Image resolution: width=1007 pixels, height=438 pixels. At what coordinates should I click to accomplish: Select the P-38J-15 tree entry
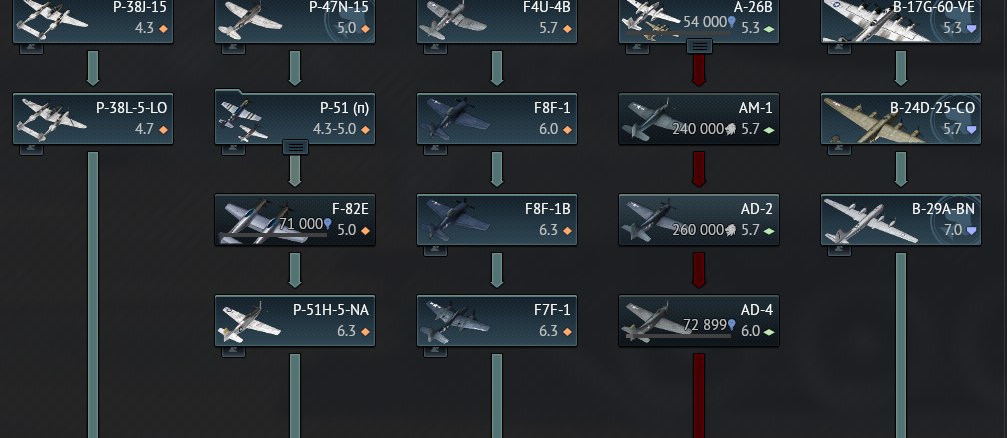pos(93,21)
